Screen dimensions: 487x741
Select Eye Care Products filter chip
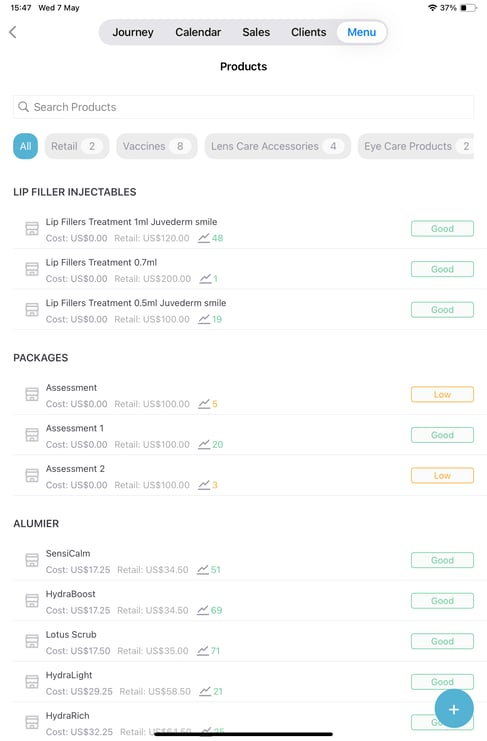pos(416,146)
